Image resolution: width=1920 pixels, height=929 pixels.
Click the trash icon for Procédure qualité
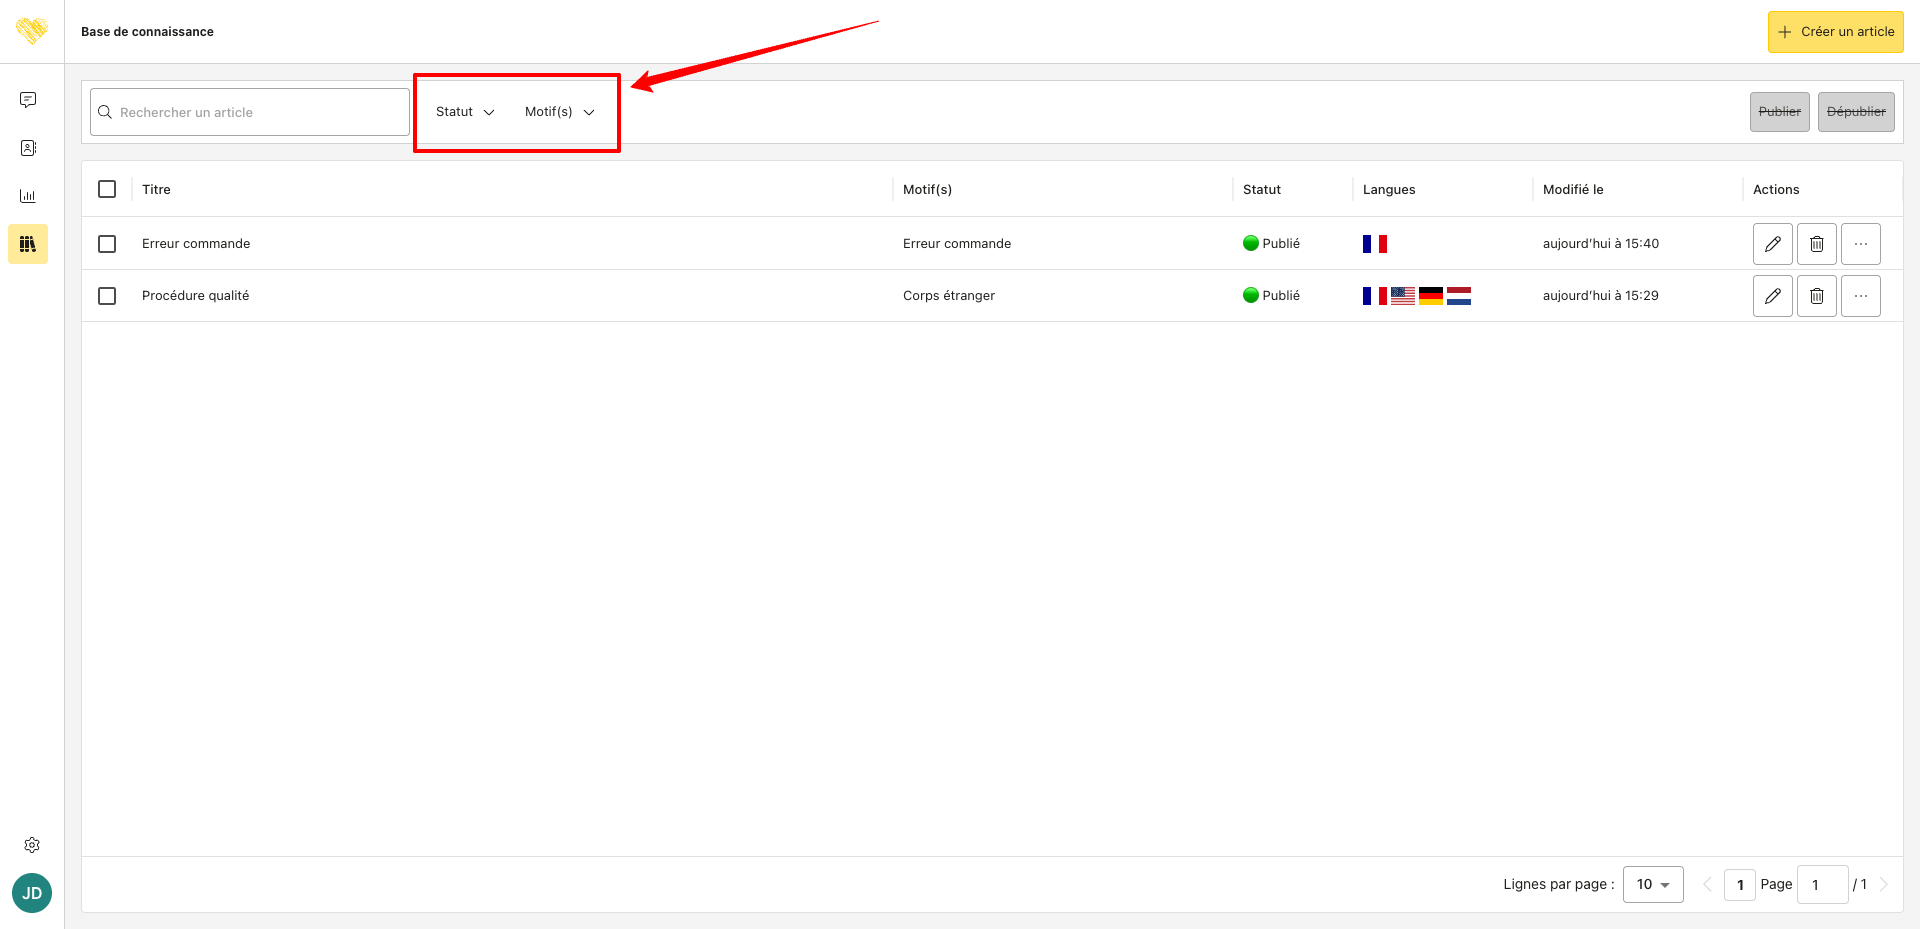coord(1816,296)
